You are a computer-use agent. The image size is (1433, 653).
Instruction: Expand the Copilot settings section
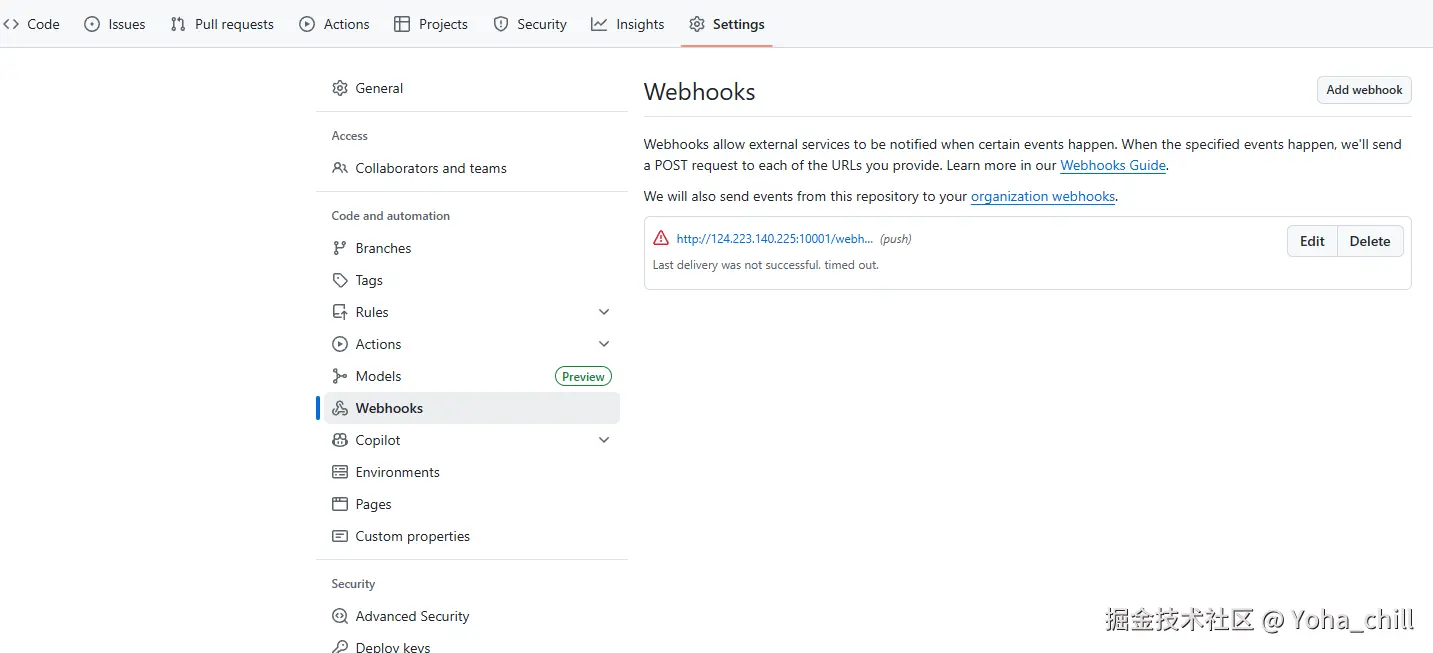pyautogui.click(x=604, y=440)
